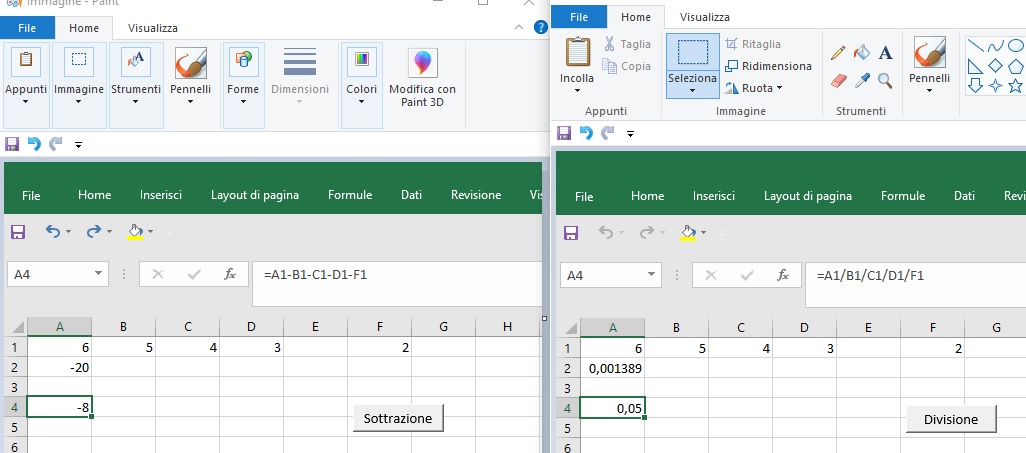Screen dimensions: 1026x453
Task: Open File tab in left Paint window
Action: 27,28
